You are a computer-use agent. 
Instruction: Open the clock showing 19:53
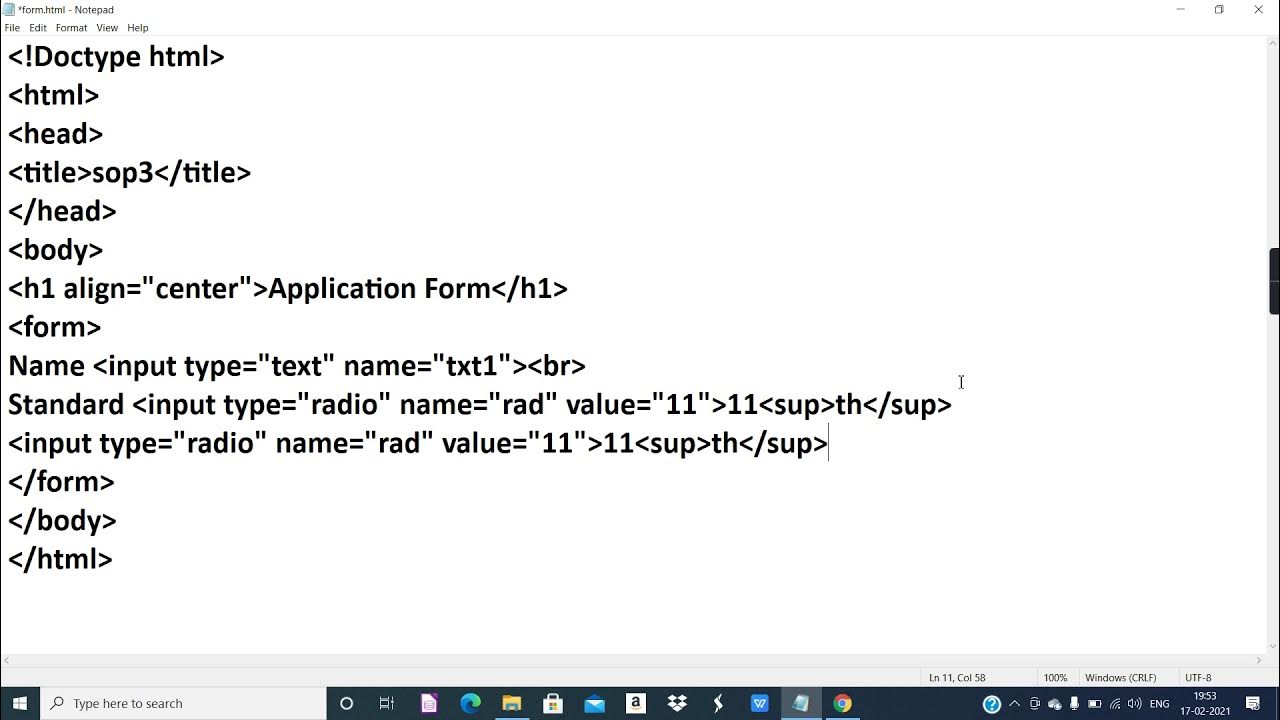tap(1205, 703)
